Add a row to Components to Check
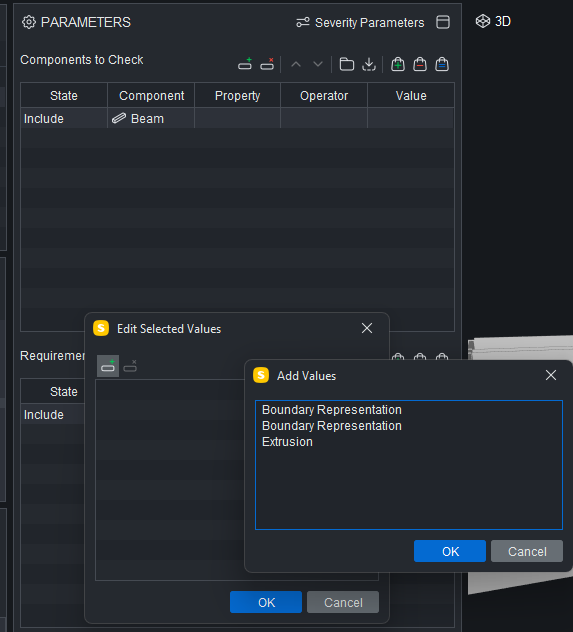Image resolution: width=573 pixels, height=632 pixels. [x=245, y=64]
